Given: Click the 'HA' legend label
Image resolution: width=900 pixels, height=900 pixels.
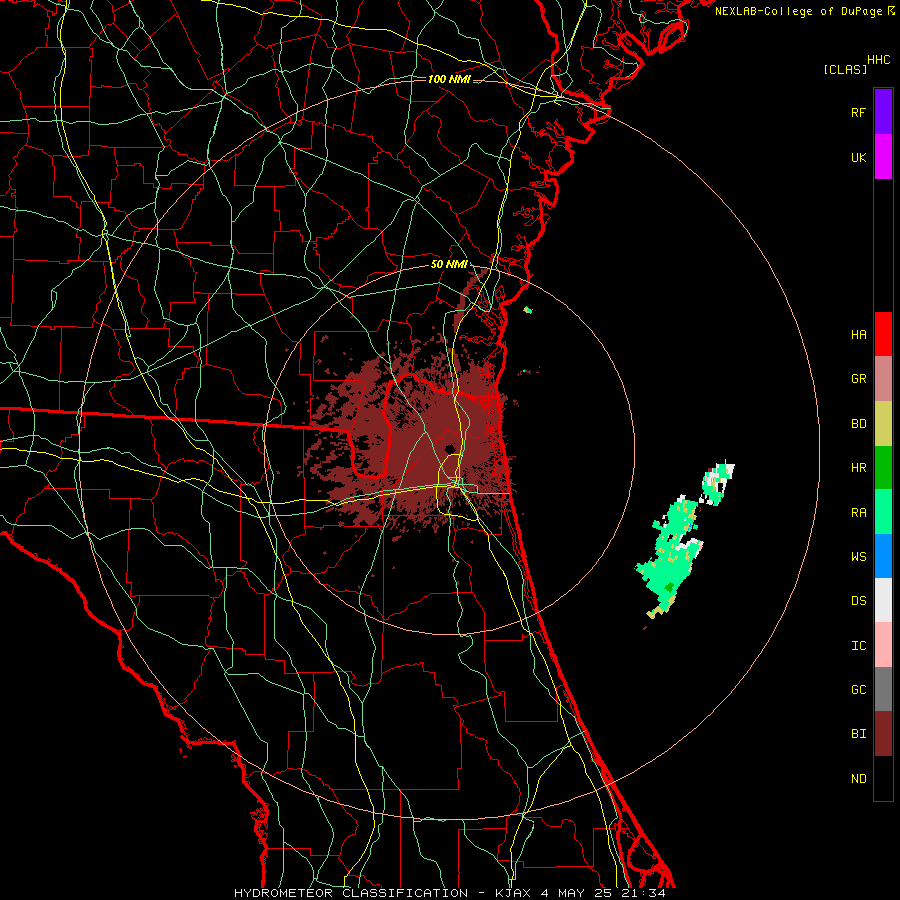Looking at the screenshot, I should coord(858,334).
